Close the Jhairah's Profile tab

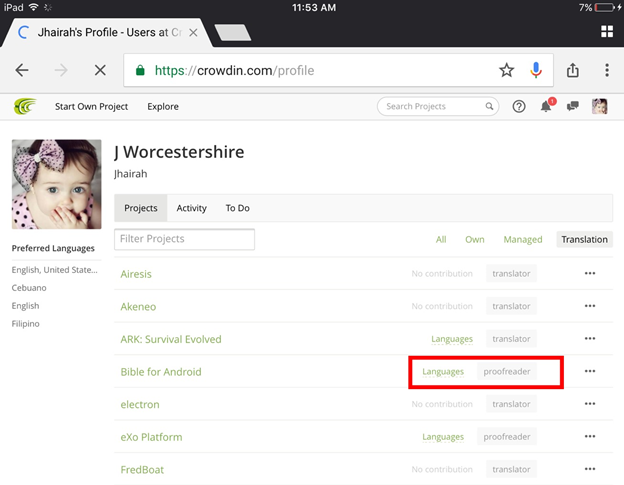pyautogui.click(x=193, y=33)
